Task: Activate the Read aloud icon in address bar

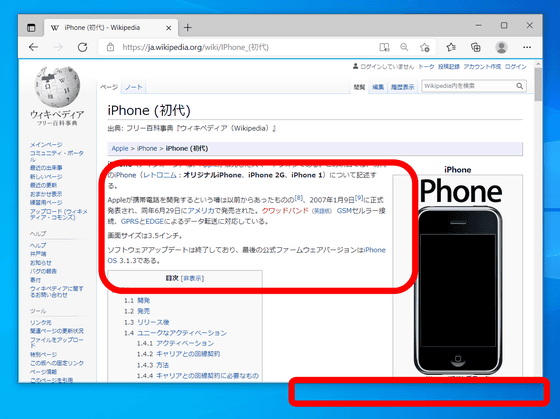Action: [384, 47]
